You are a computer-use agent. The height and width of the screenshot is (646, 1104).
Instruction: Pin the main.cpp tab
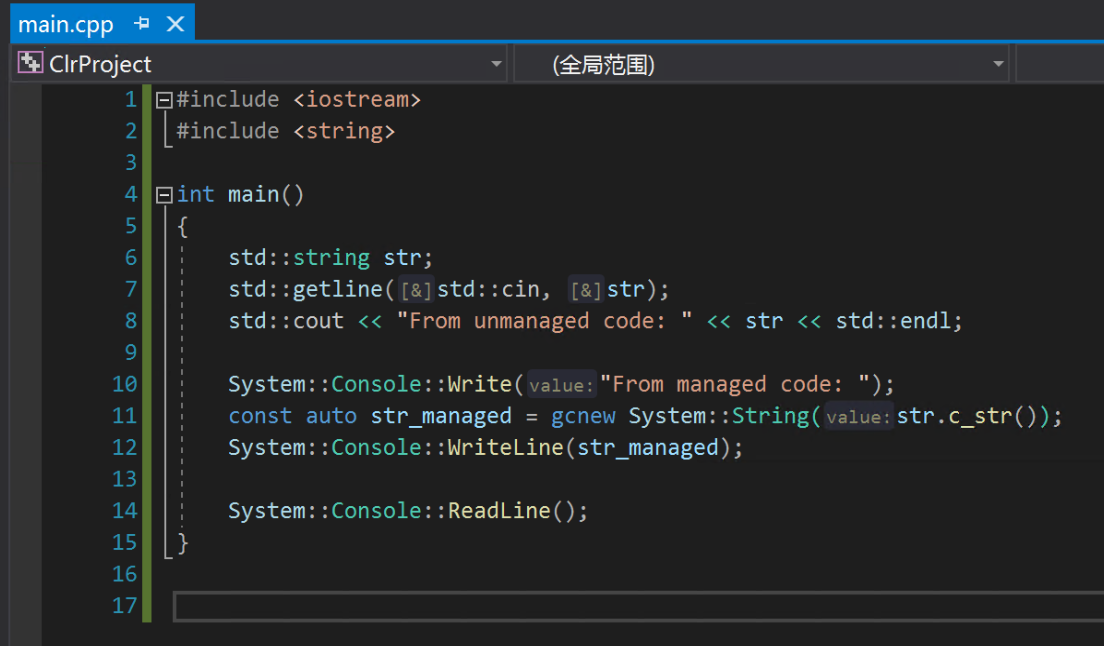click(x=141, y=24)
